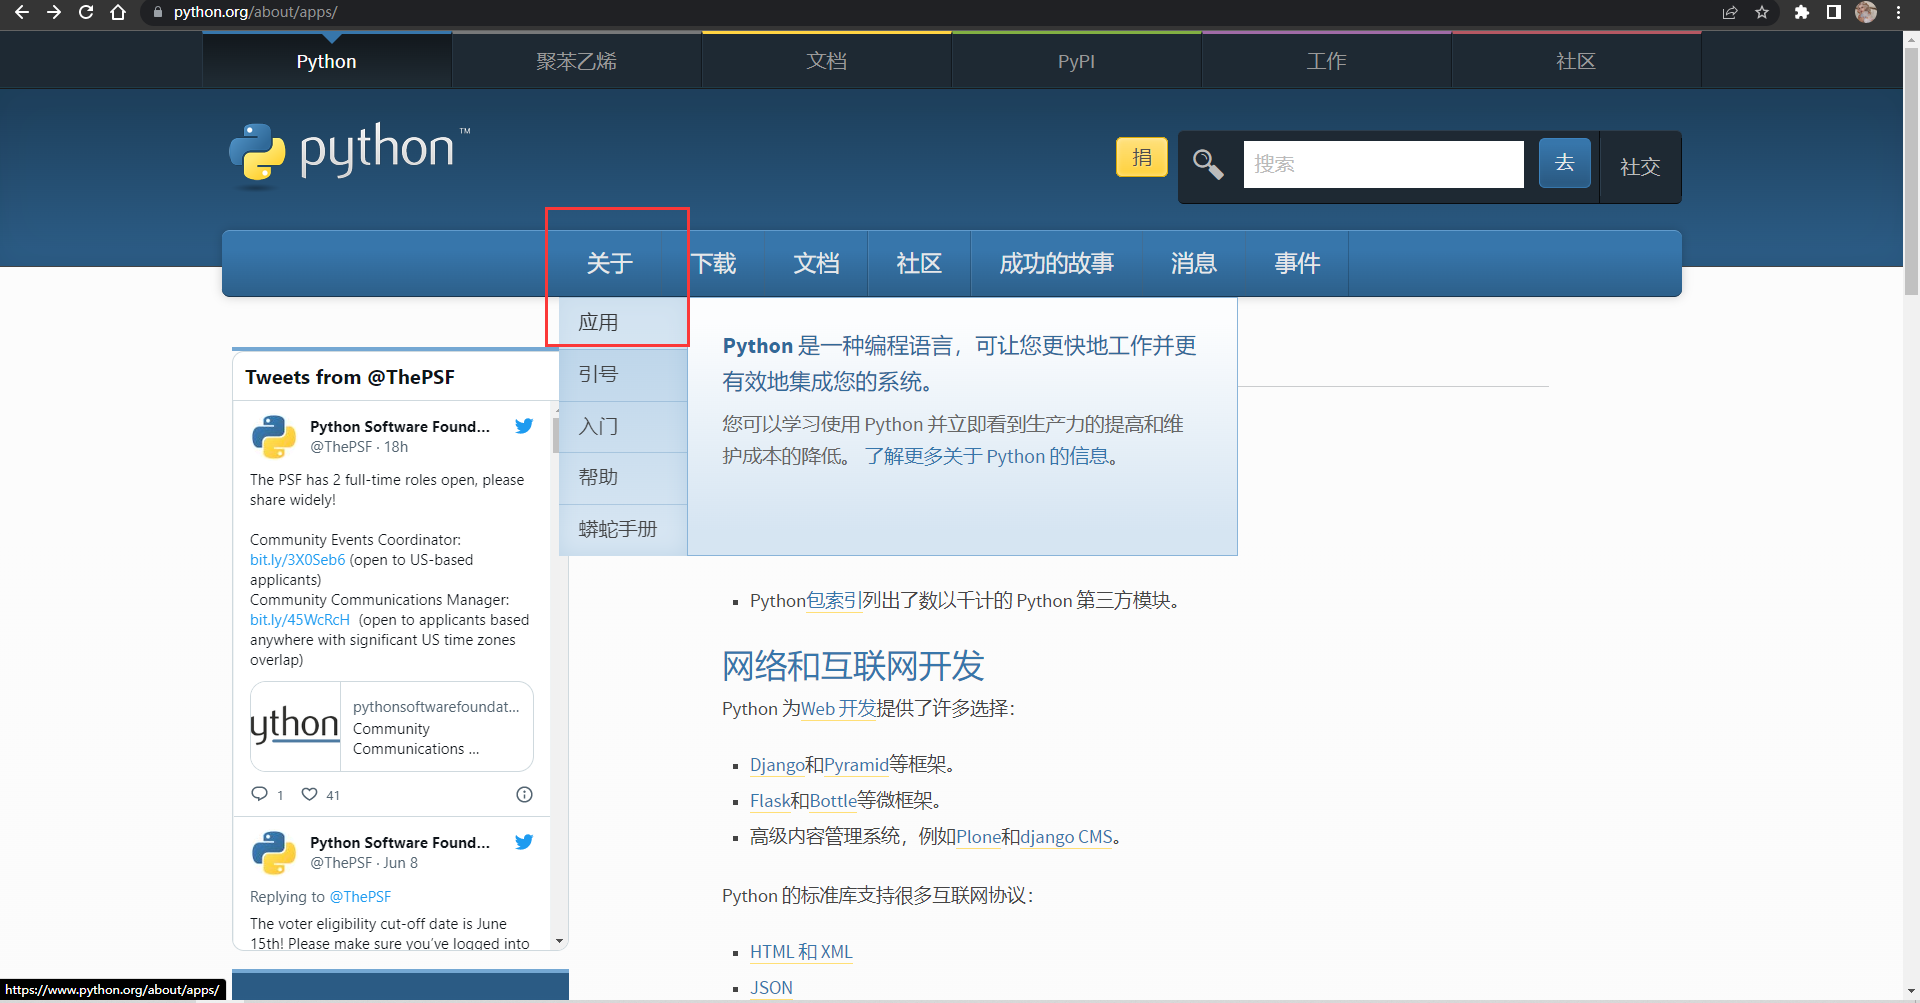Click the site lock icon in address bar
The image size is (1920, 1003).
(157, 12)
